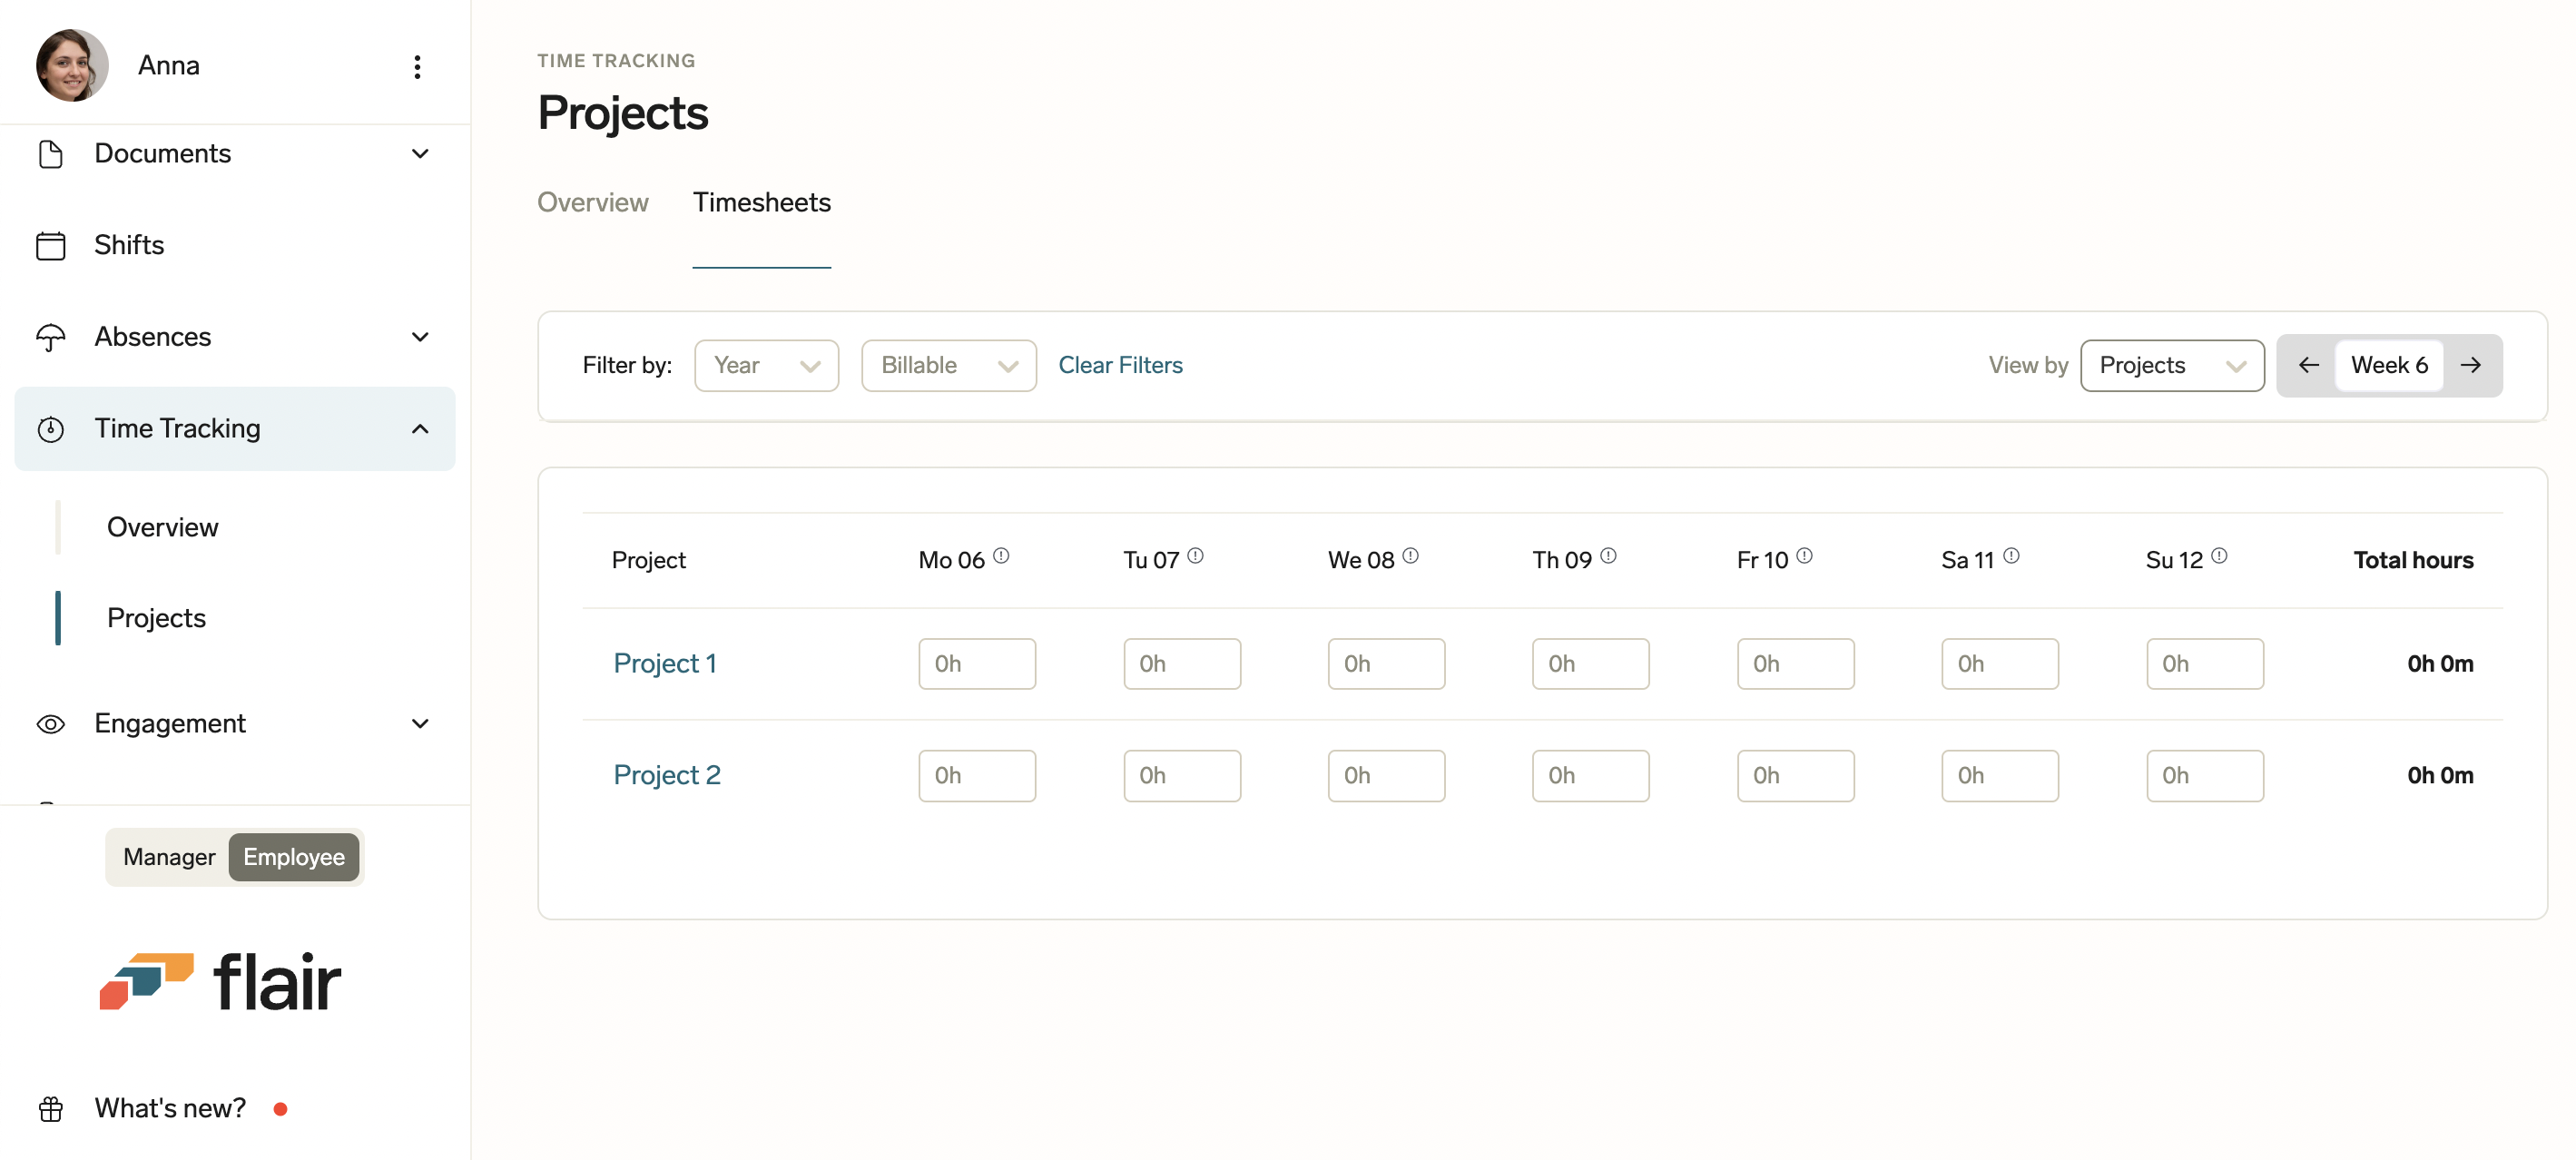The image size is (2576, 1160).
Task: Click the Engagement eye icon
Action: pos(50,724)
